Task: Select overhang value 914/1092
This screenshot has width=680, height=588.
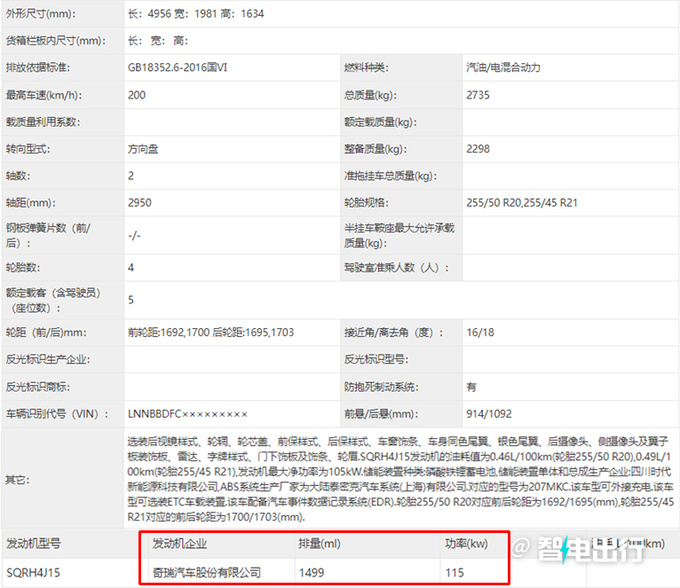Action: point(489,414)
